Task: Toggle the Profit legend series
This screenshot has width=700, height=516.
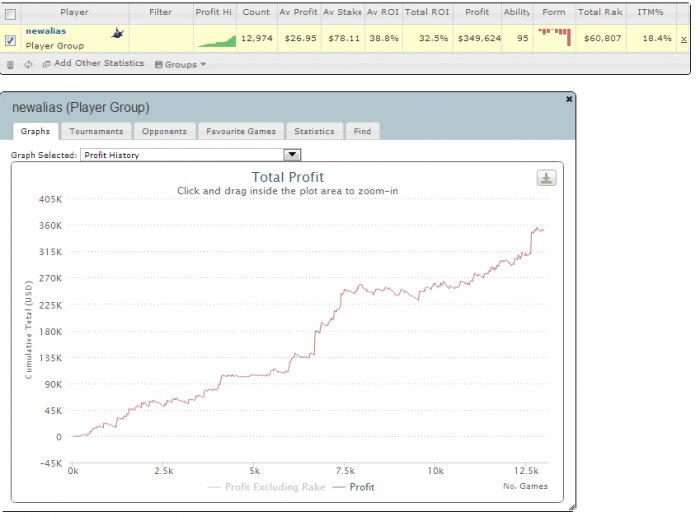Action: [x=354, y=487]
